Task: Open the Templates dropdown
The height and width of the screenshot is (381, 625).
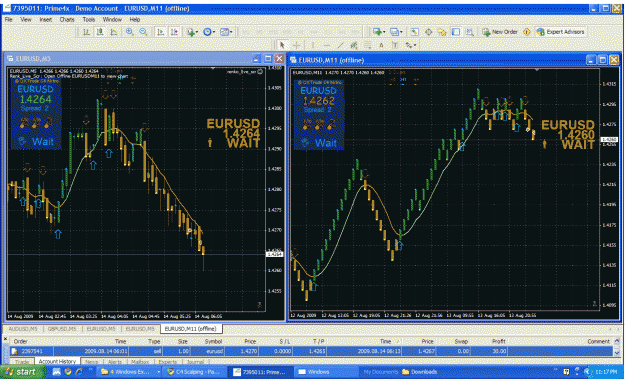Action: point(226,32)
